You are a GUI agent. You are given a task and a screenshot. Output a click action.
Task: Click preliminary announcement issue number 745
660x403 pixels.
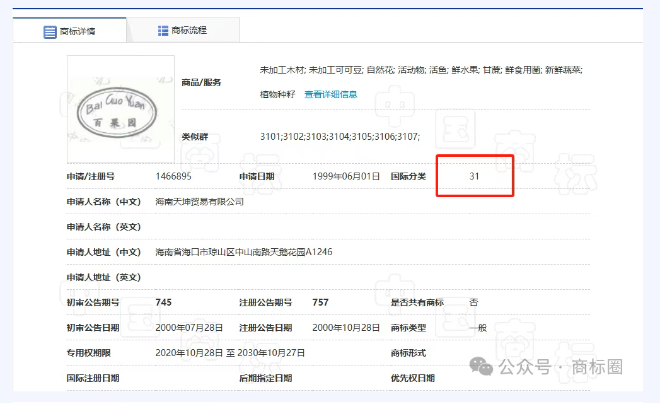point(163,302)
